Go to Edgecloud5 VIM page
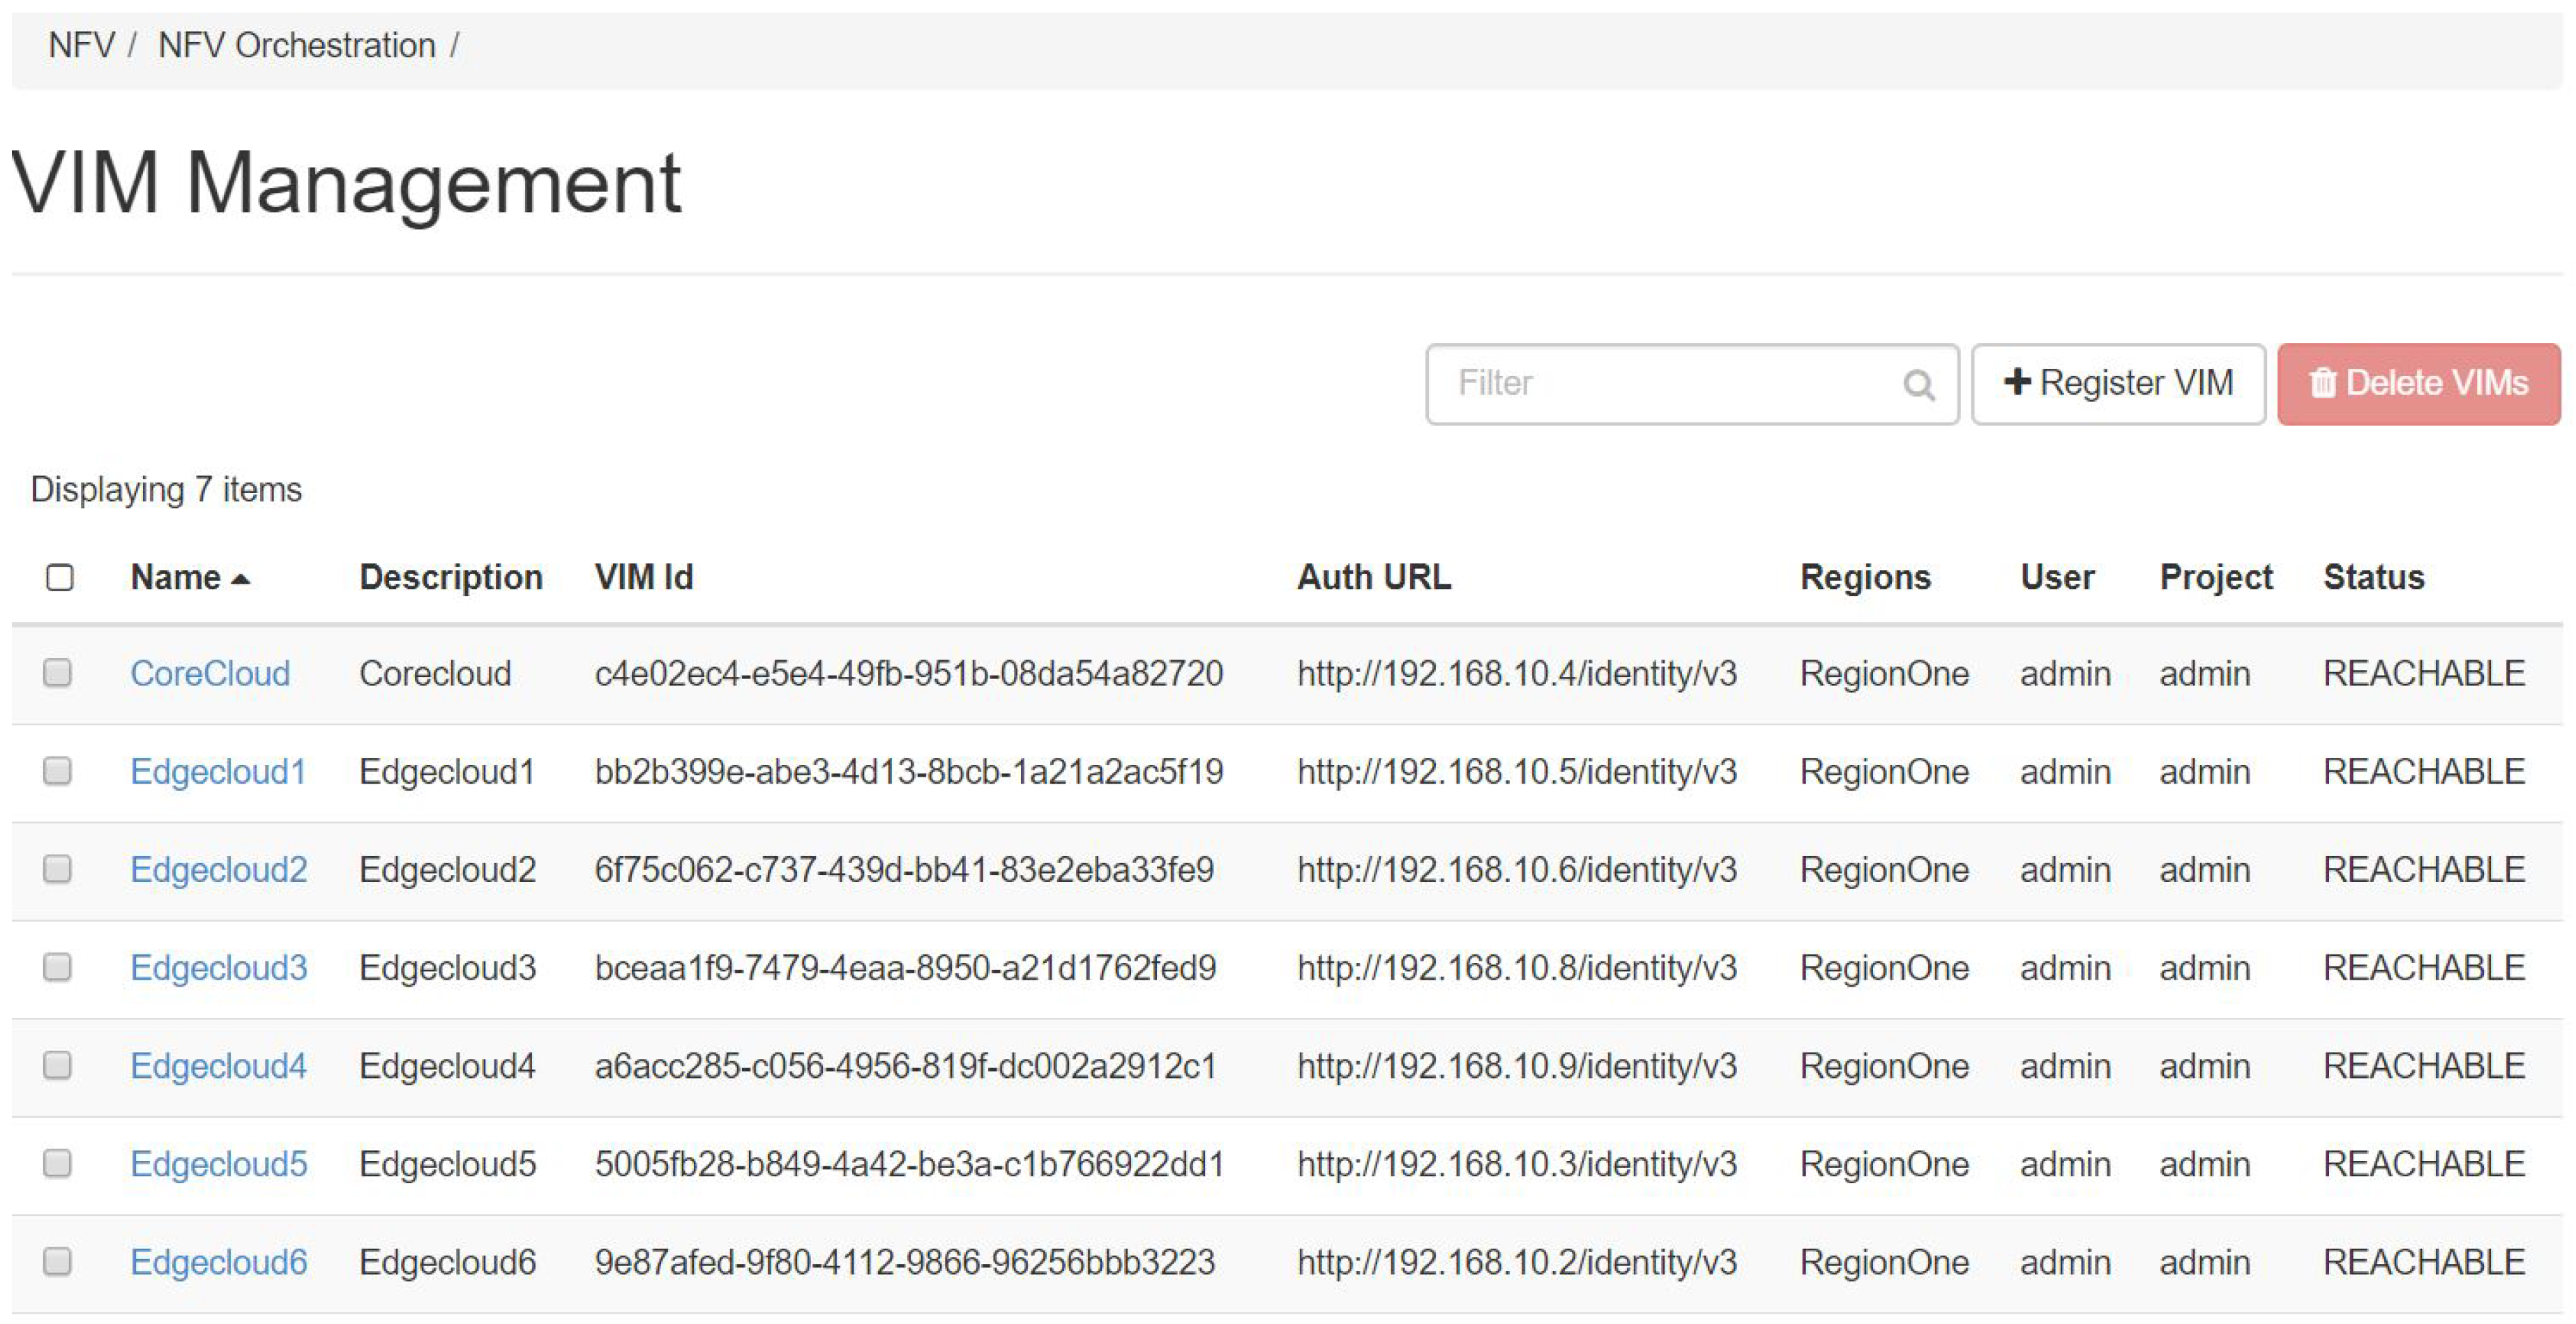 click(x=218, y=1163)
